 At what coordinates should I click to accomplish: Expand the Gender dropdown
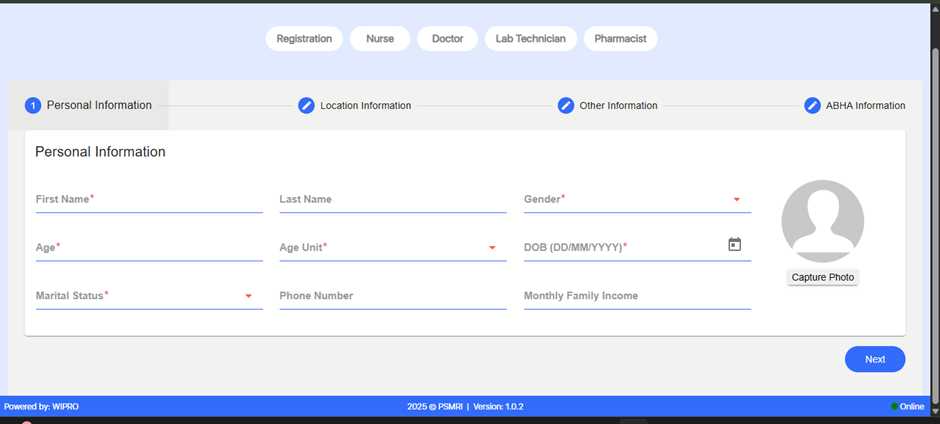point(736,199)
